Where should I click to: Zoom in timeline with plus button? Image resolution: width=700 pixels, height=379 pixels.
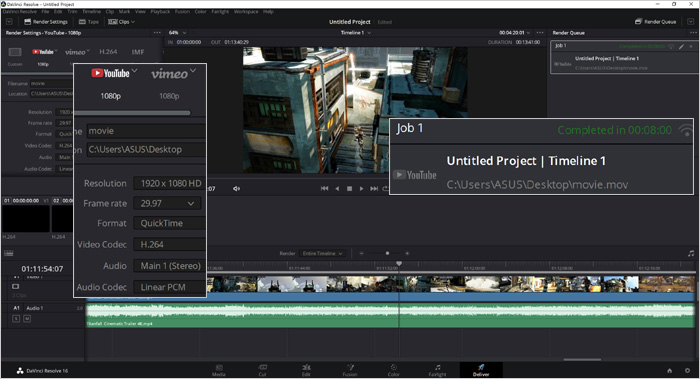click(407, 253)
